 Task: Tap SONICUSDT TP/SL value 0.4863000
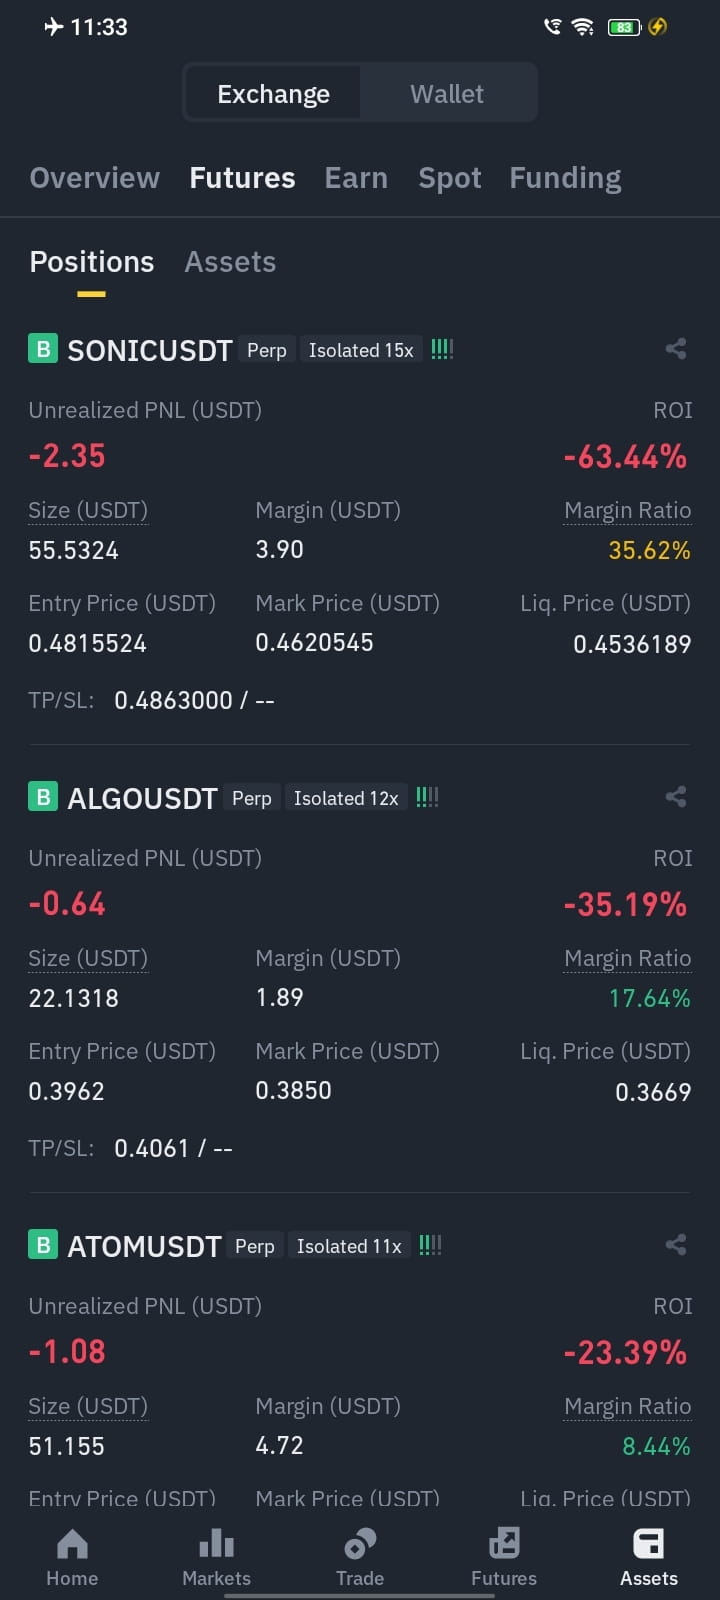173,700
